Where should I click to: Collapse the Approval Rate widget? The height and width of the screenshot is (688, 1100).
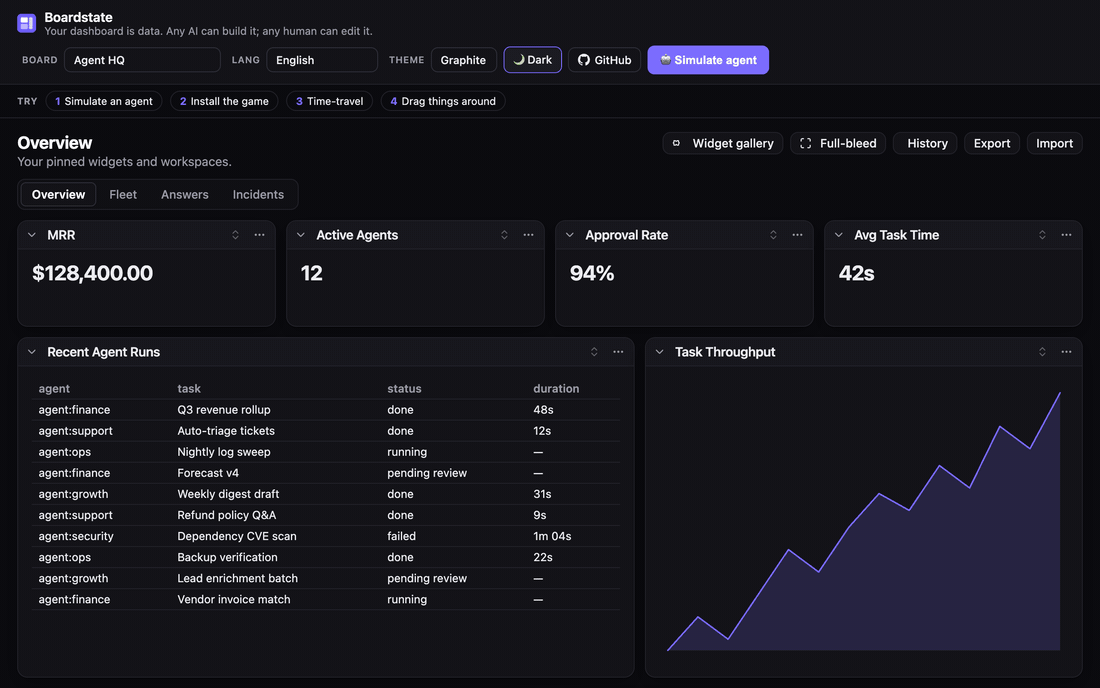coord(570,235)
